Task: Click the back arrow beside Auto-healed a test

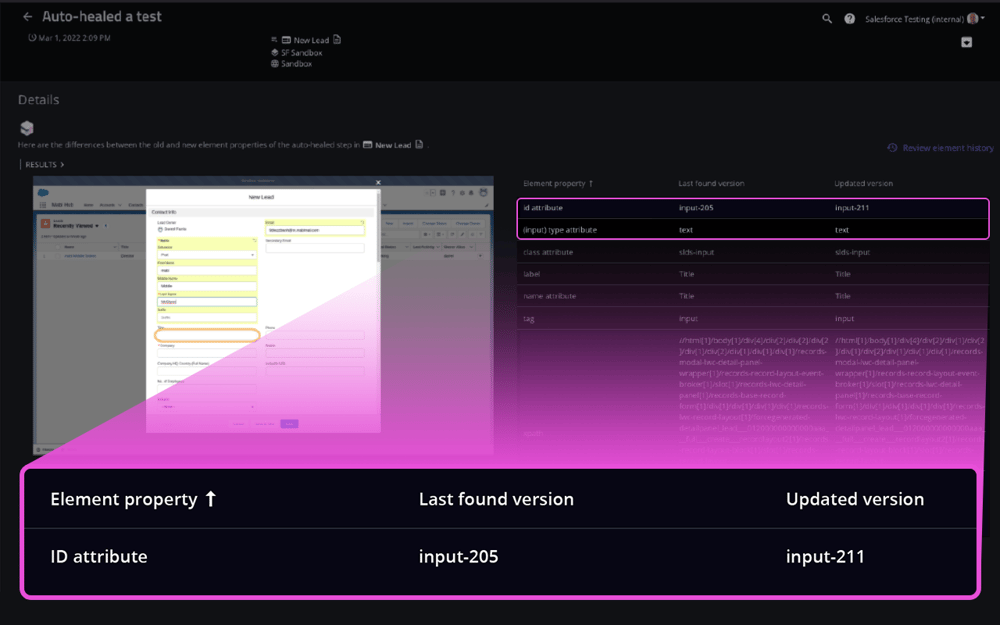Action: point(27,17)
